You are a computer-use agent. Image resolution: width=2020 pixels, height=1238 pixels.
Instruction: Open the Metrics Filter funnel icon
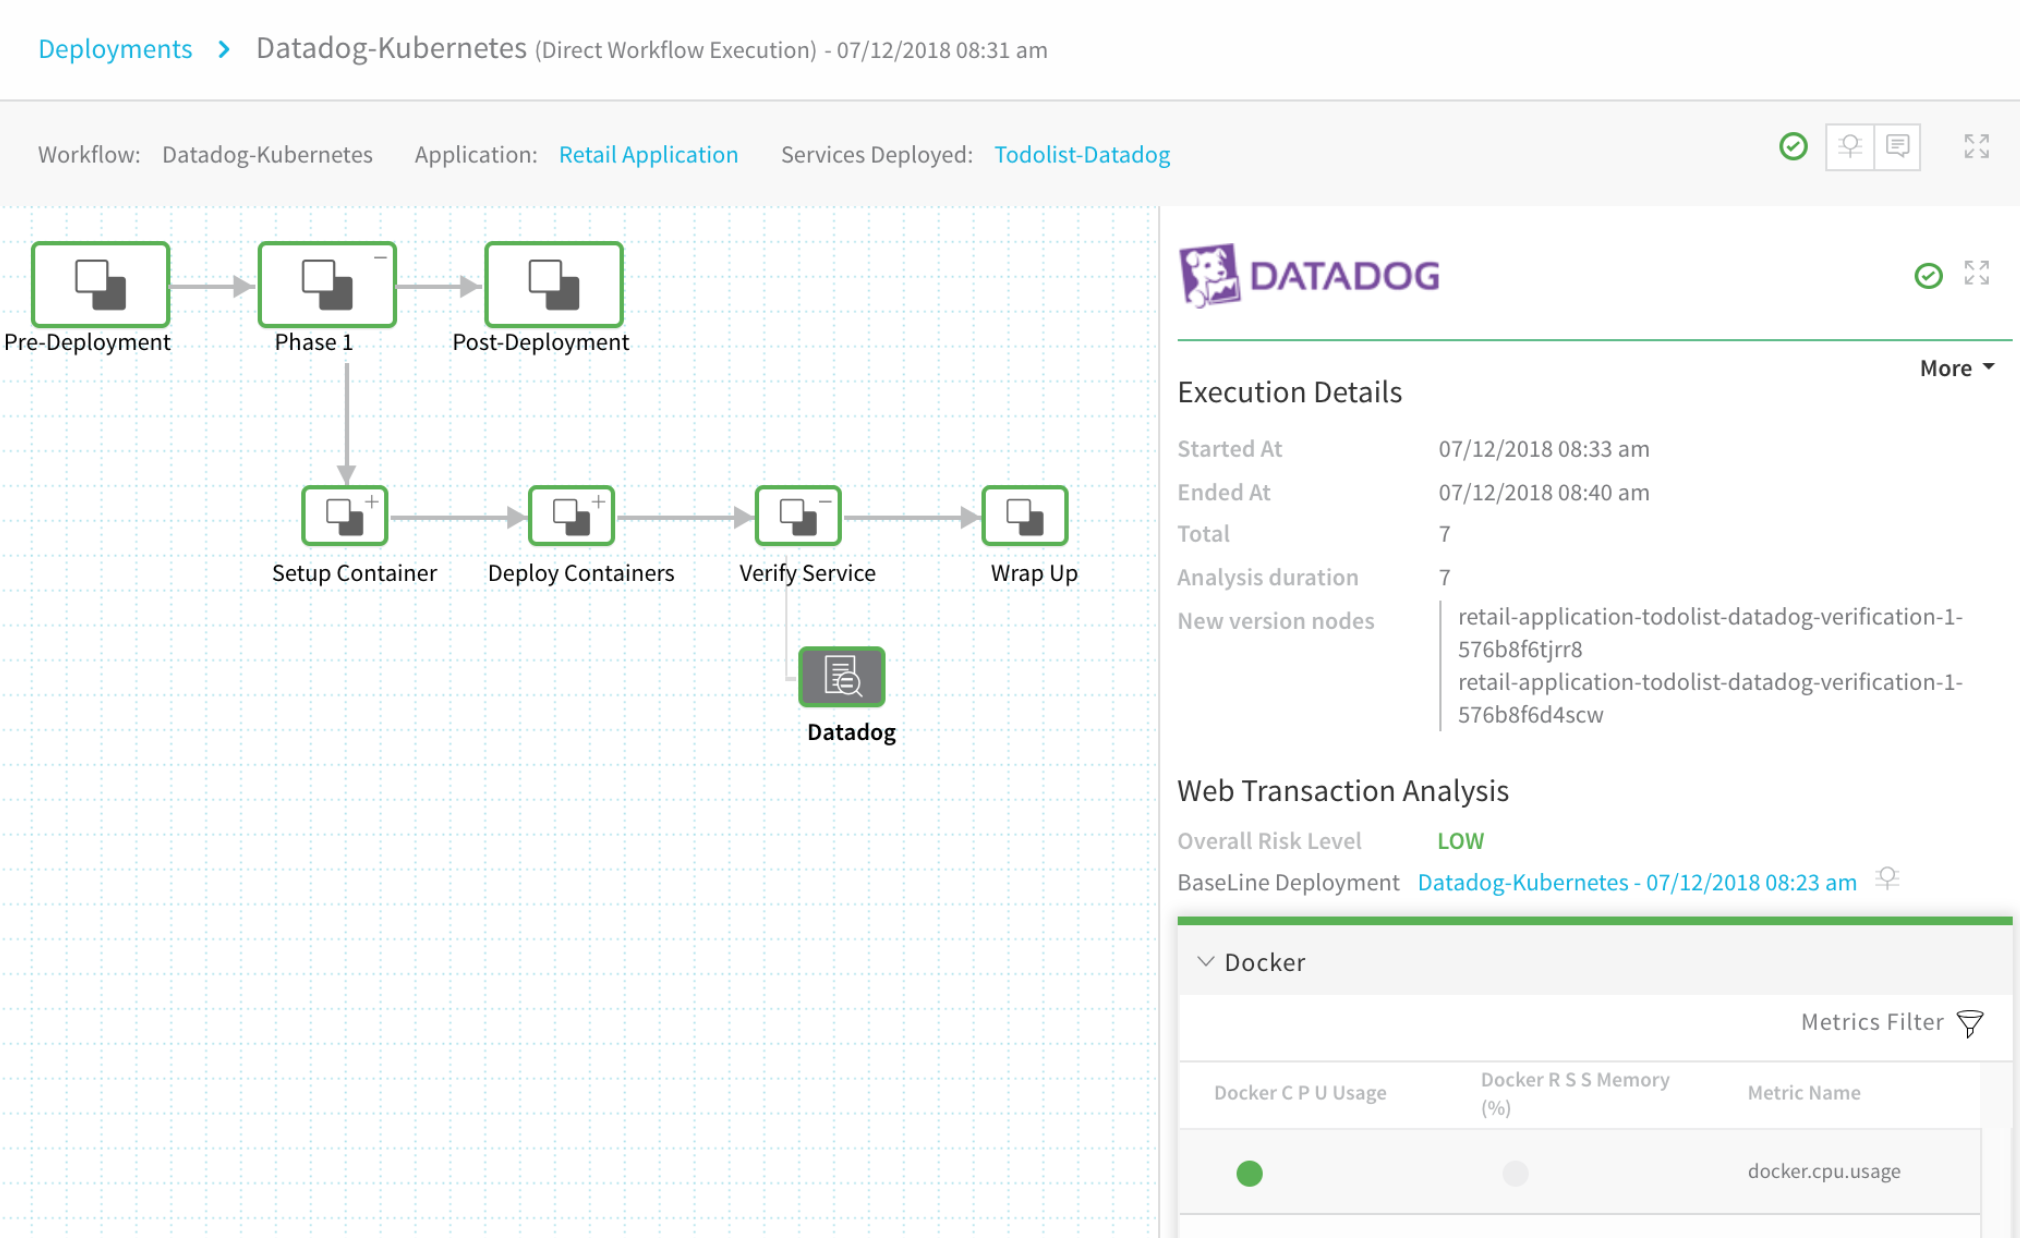[1970, 1023]
